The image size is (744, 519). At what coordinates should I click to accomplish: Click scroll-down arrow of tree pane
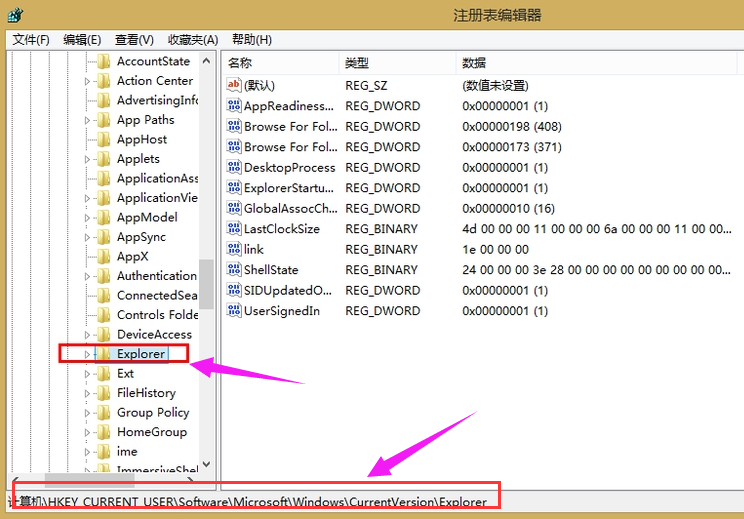tap(207, 465)
